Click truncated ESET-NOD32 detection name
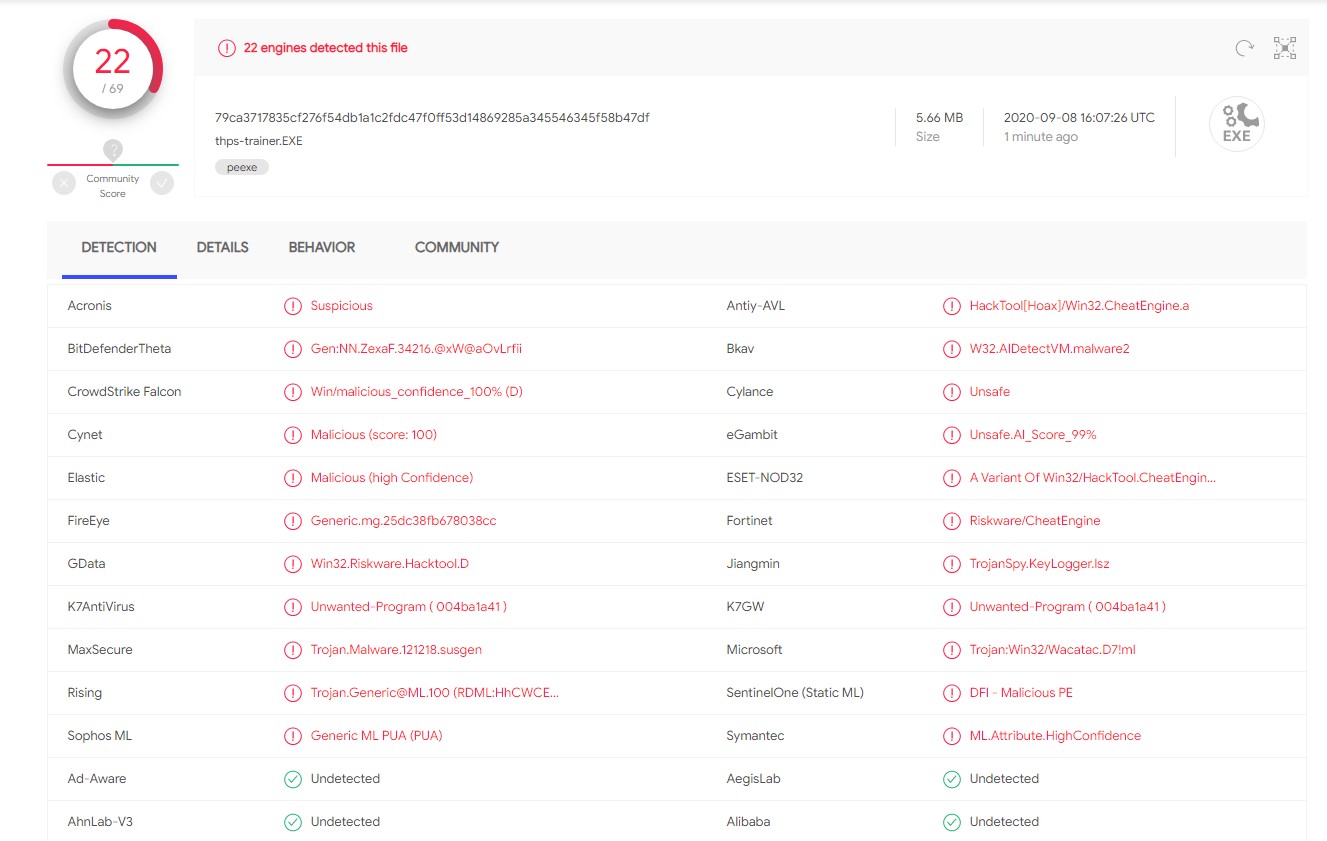 (1092, 478)
